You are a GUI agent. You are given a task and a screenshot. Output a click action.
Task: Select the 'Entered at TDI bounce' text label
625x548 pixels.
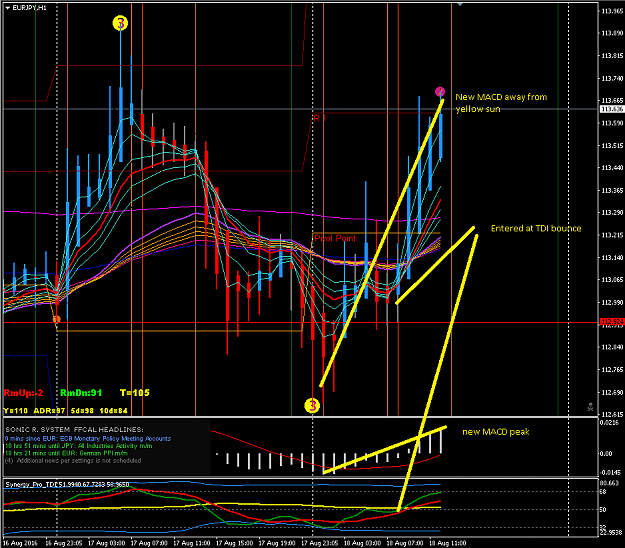tap(536, 228)
